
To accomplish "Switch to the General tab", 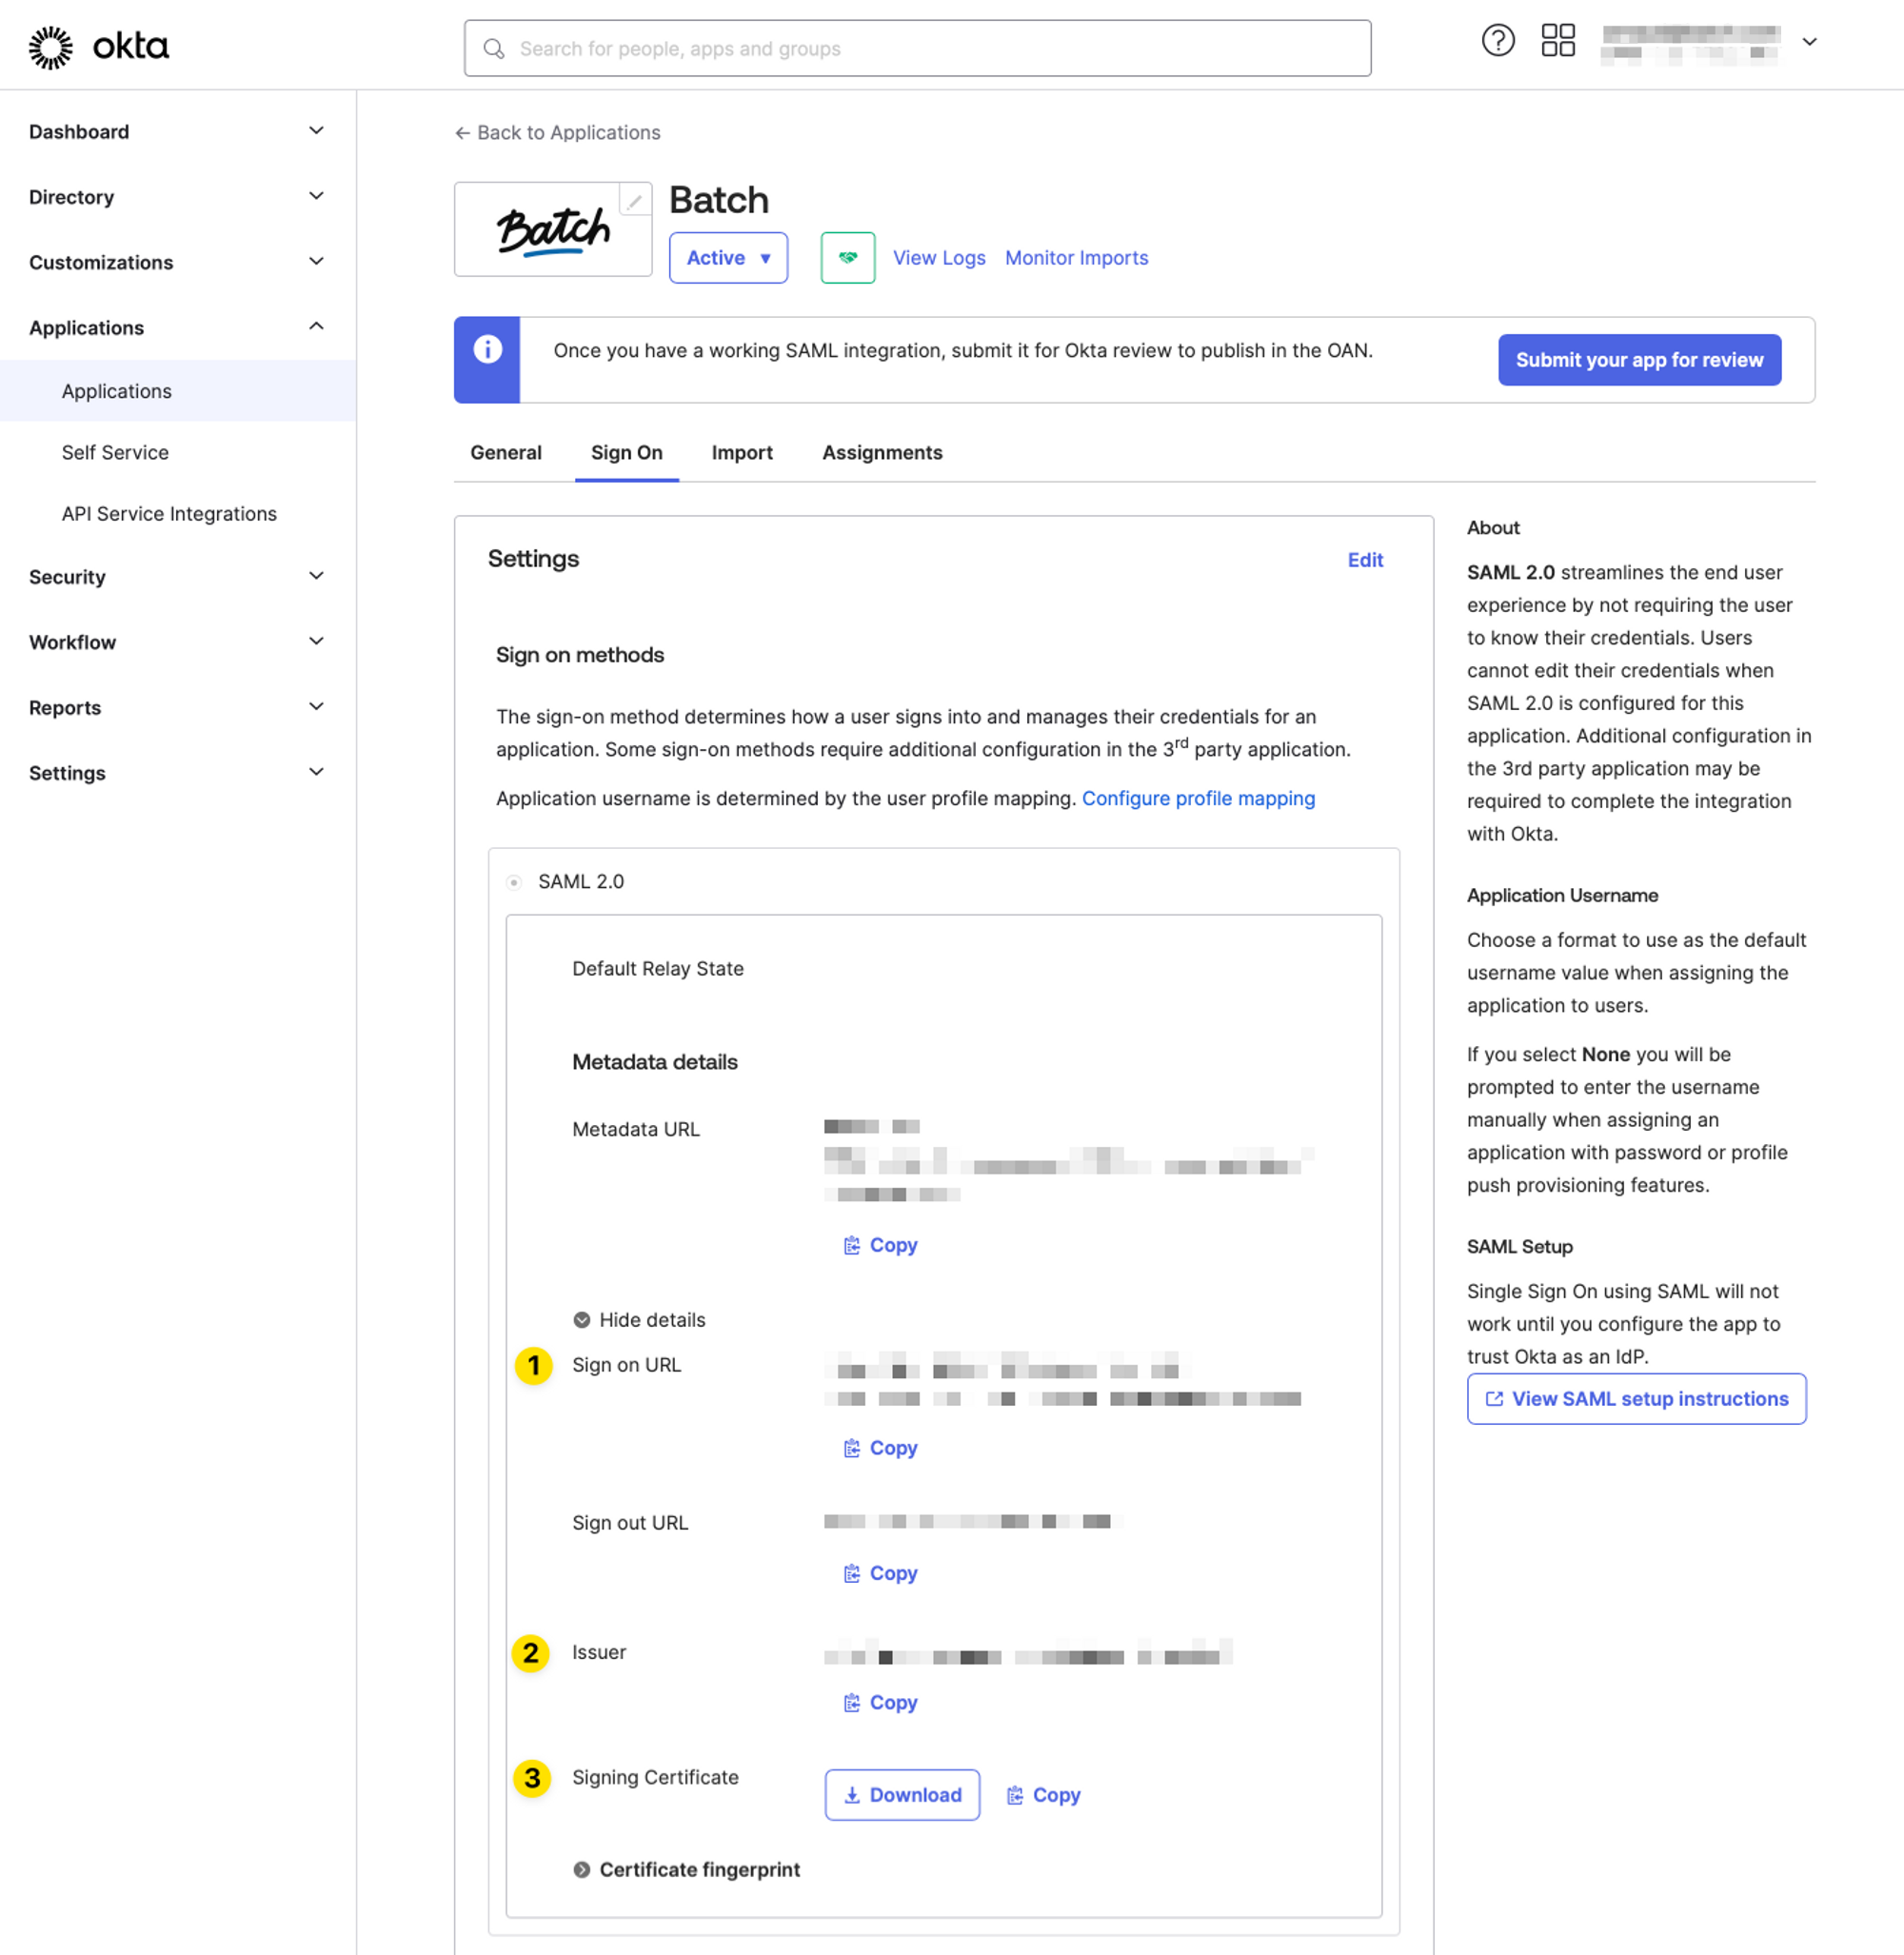I will coord(506,453).
